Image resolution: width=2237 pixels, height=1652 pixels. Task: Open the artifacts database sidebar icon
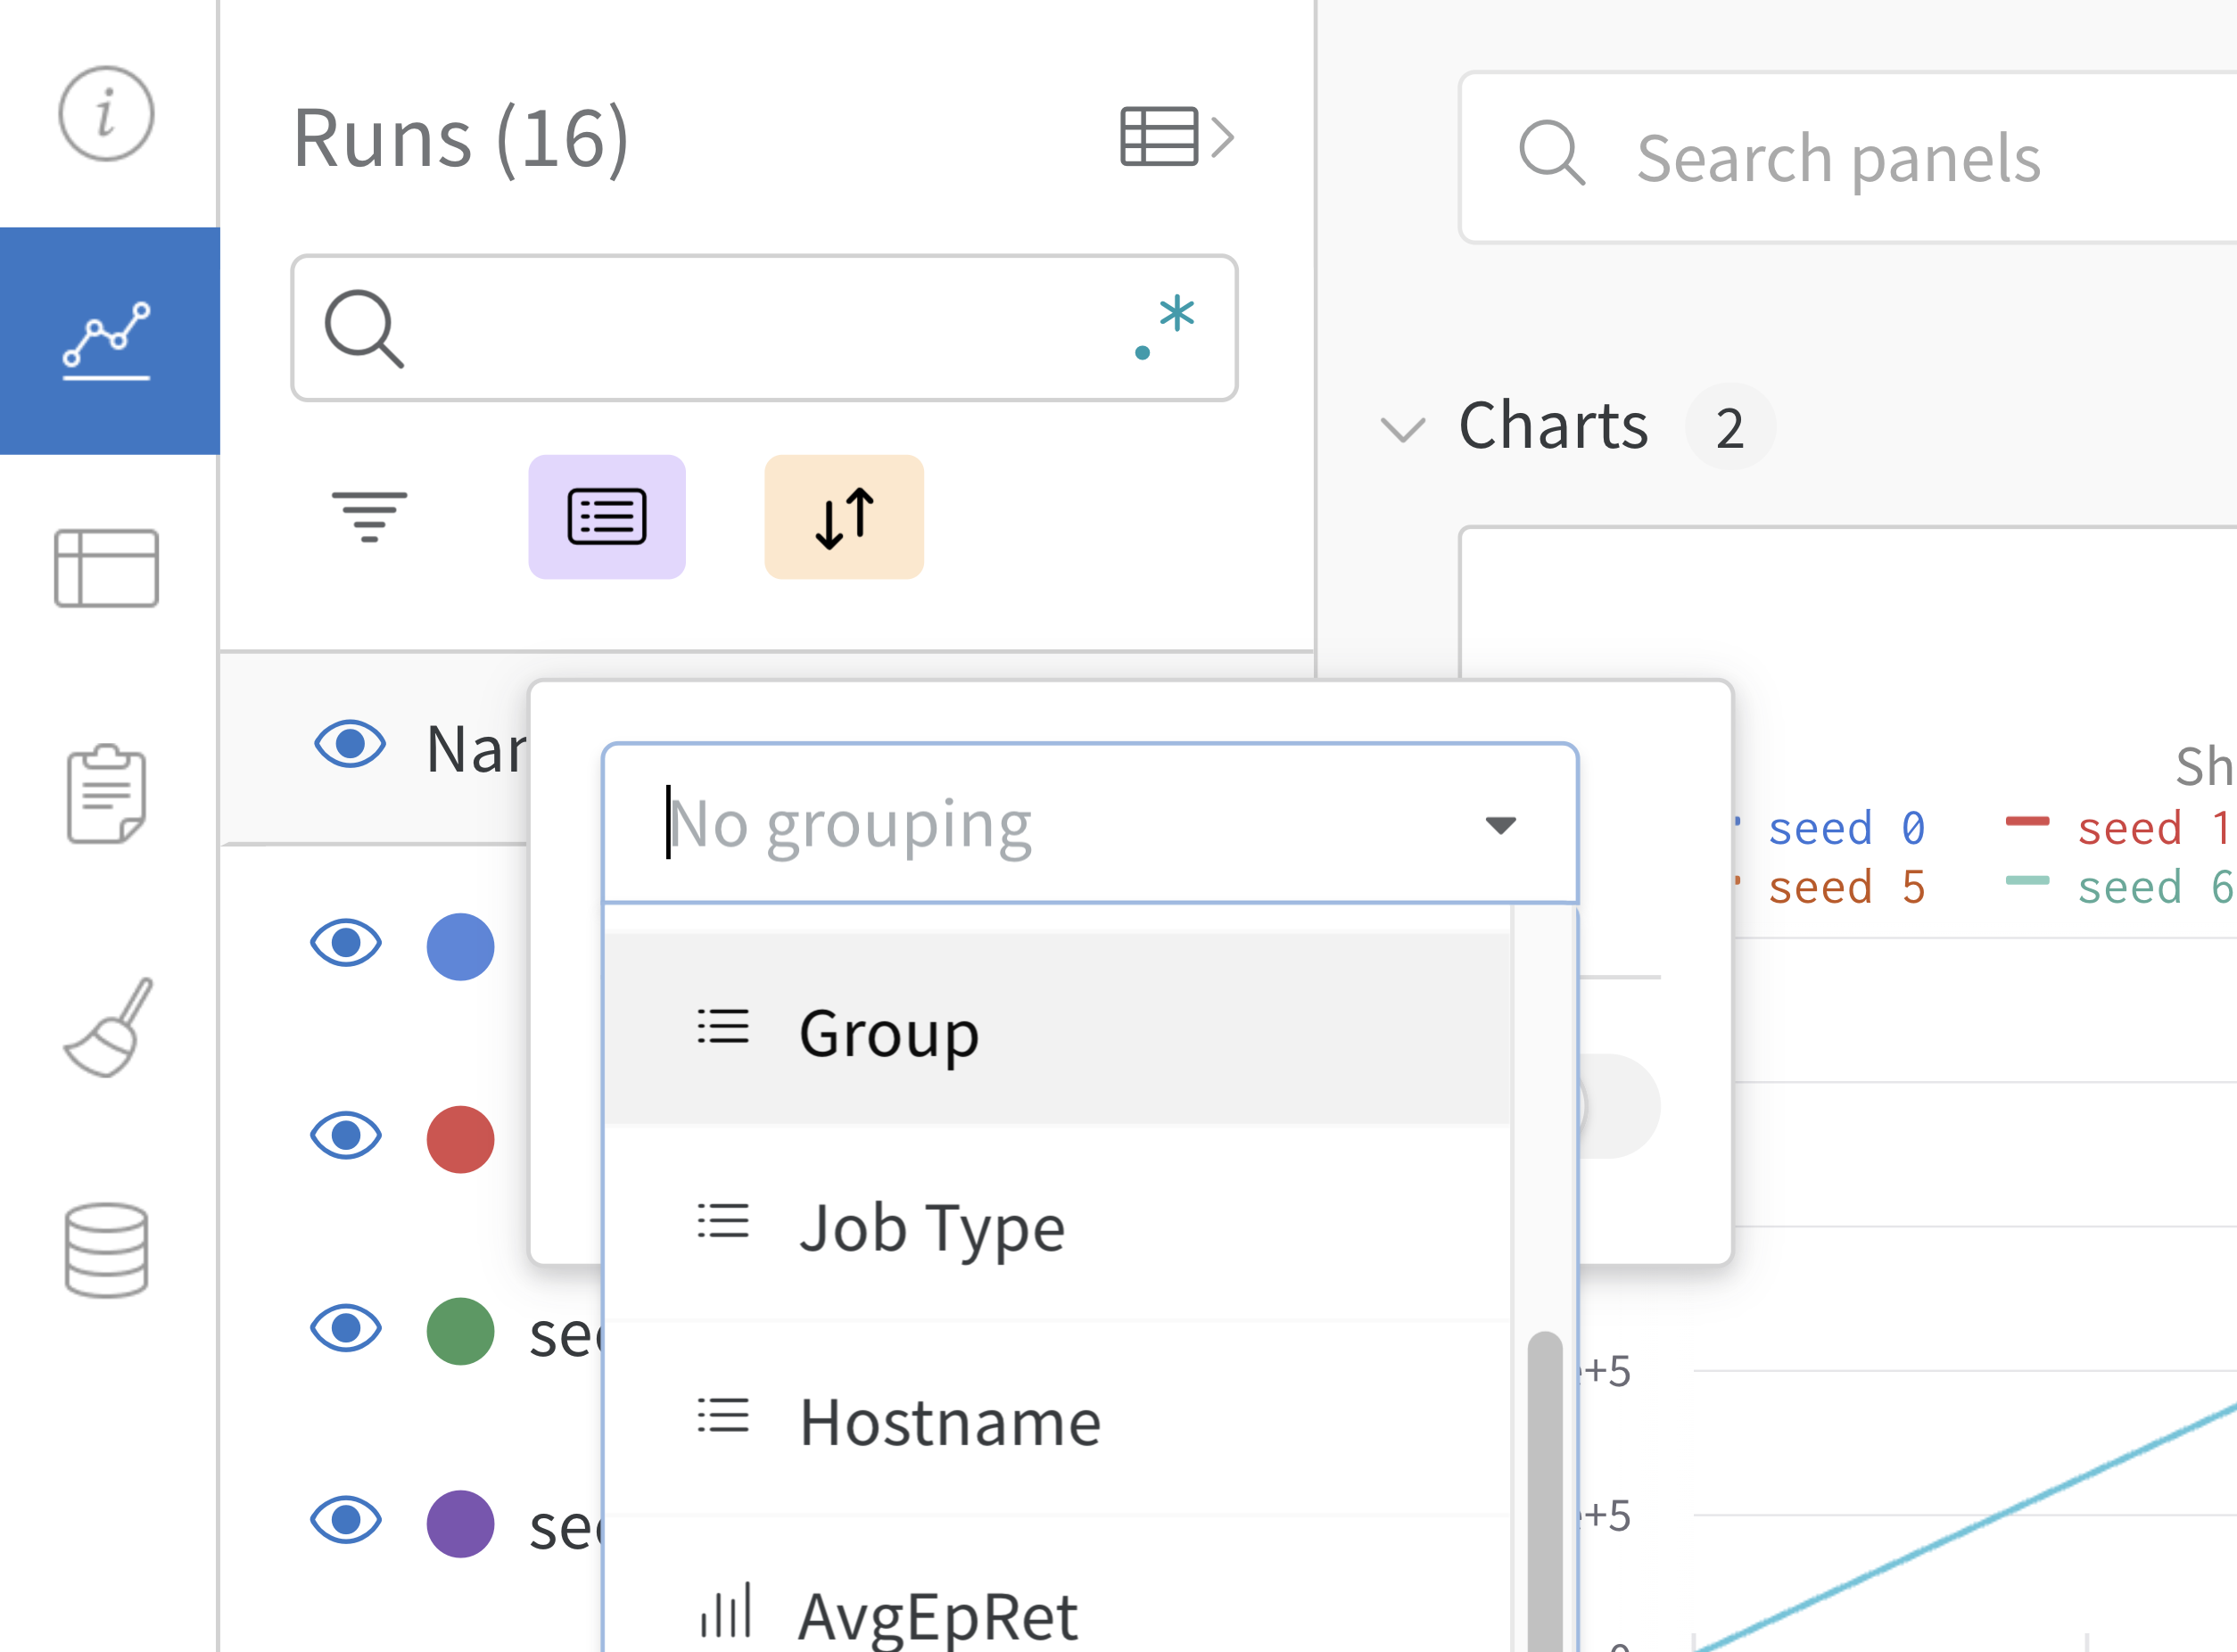point(106,1250)
